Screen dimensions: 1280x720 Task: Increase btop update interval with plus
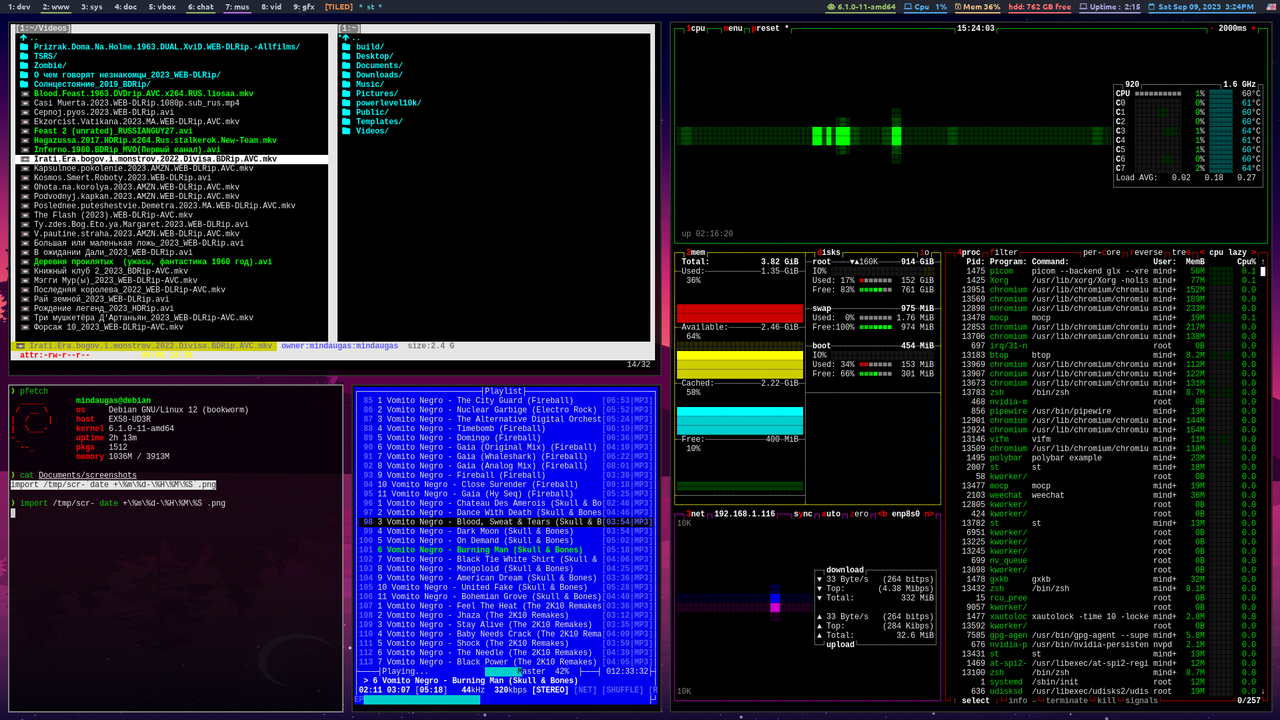click(x=1253, y=28)
